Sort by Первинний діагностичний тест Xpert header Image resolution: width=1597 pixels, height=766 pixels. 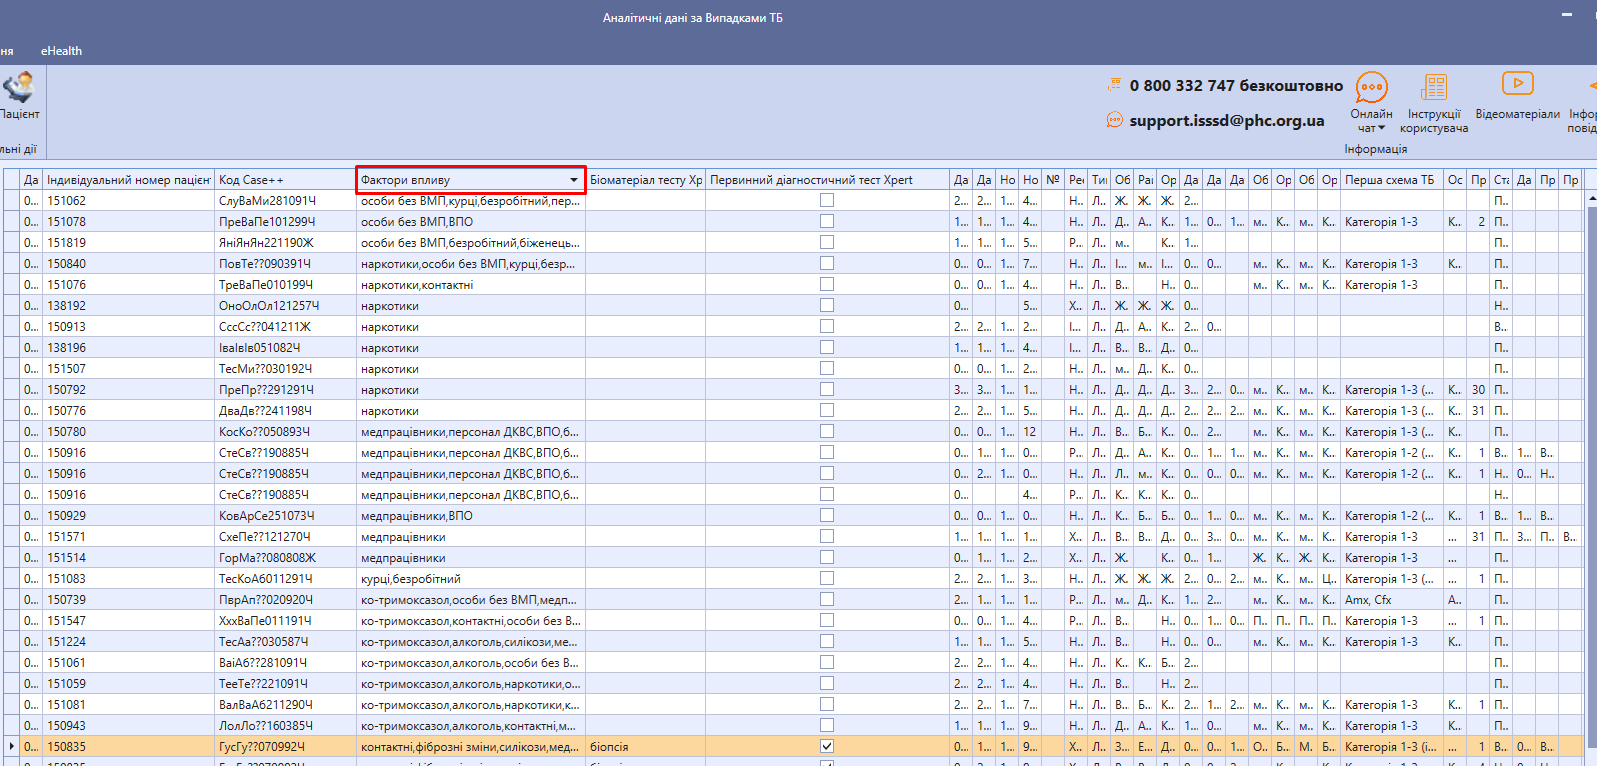click(x=827, y=180)
